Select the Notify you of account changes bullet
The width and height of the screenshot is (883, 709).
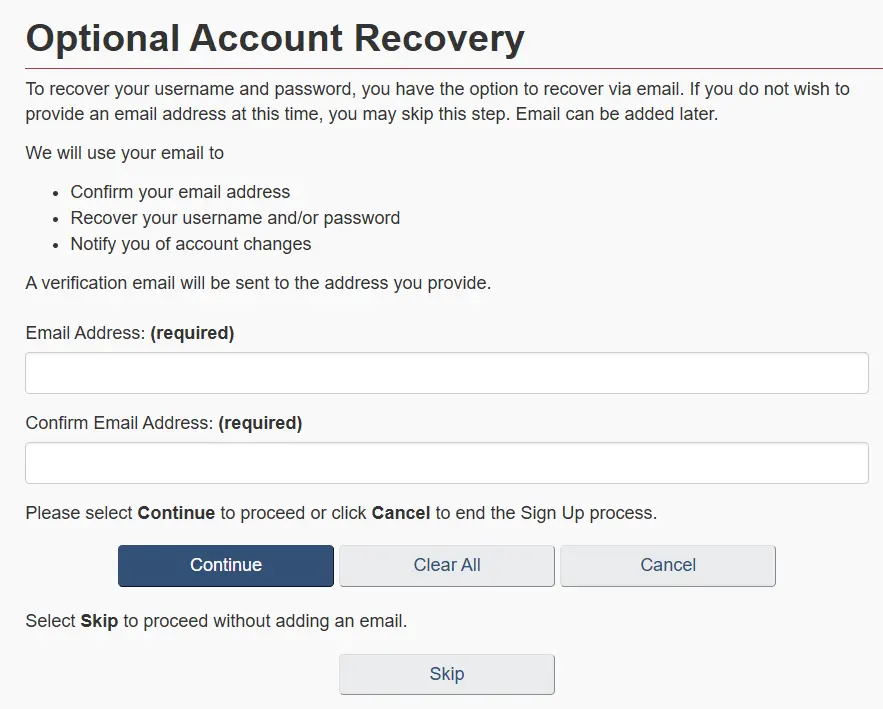point(190,244)
